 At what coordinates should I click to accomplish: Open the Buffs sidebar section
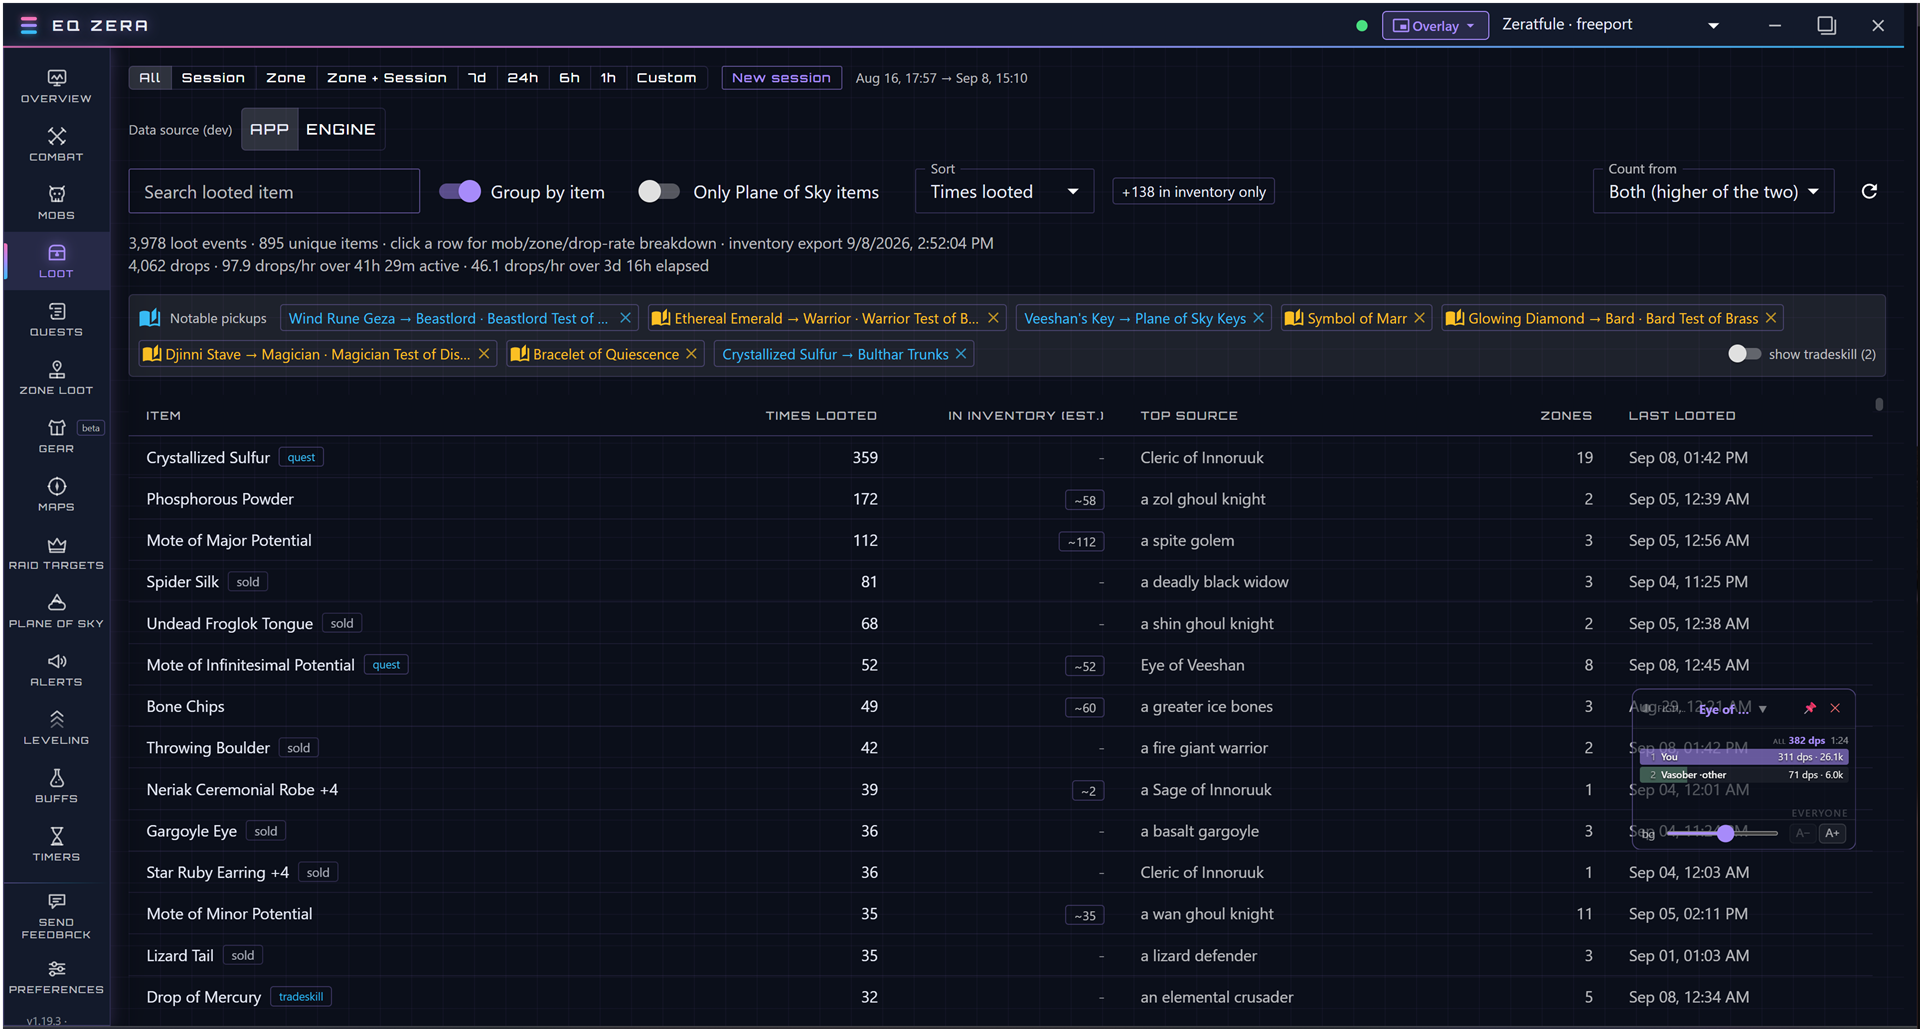pyautogui.click(x=56, y=786)
